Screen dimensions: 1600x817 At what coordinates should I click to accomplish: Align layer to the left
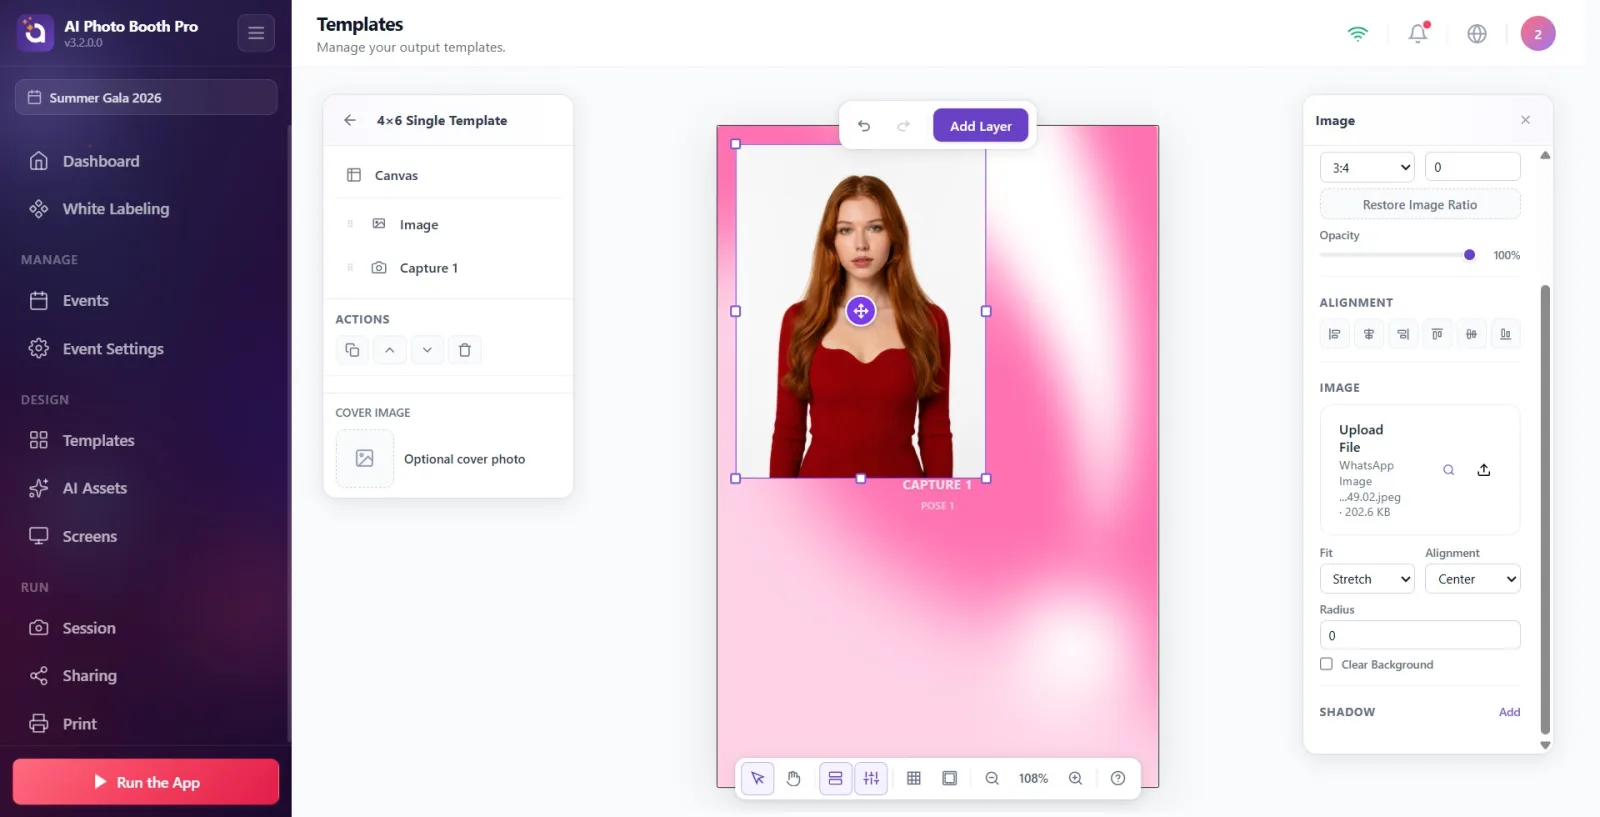pos(1334,334)
